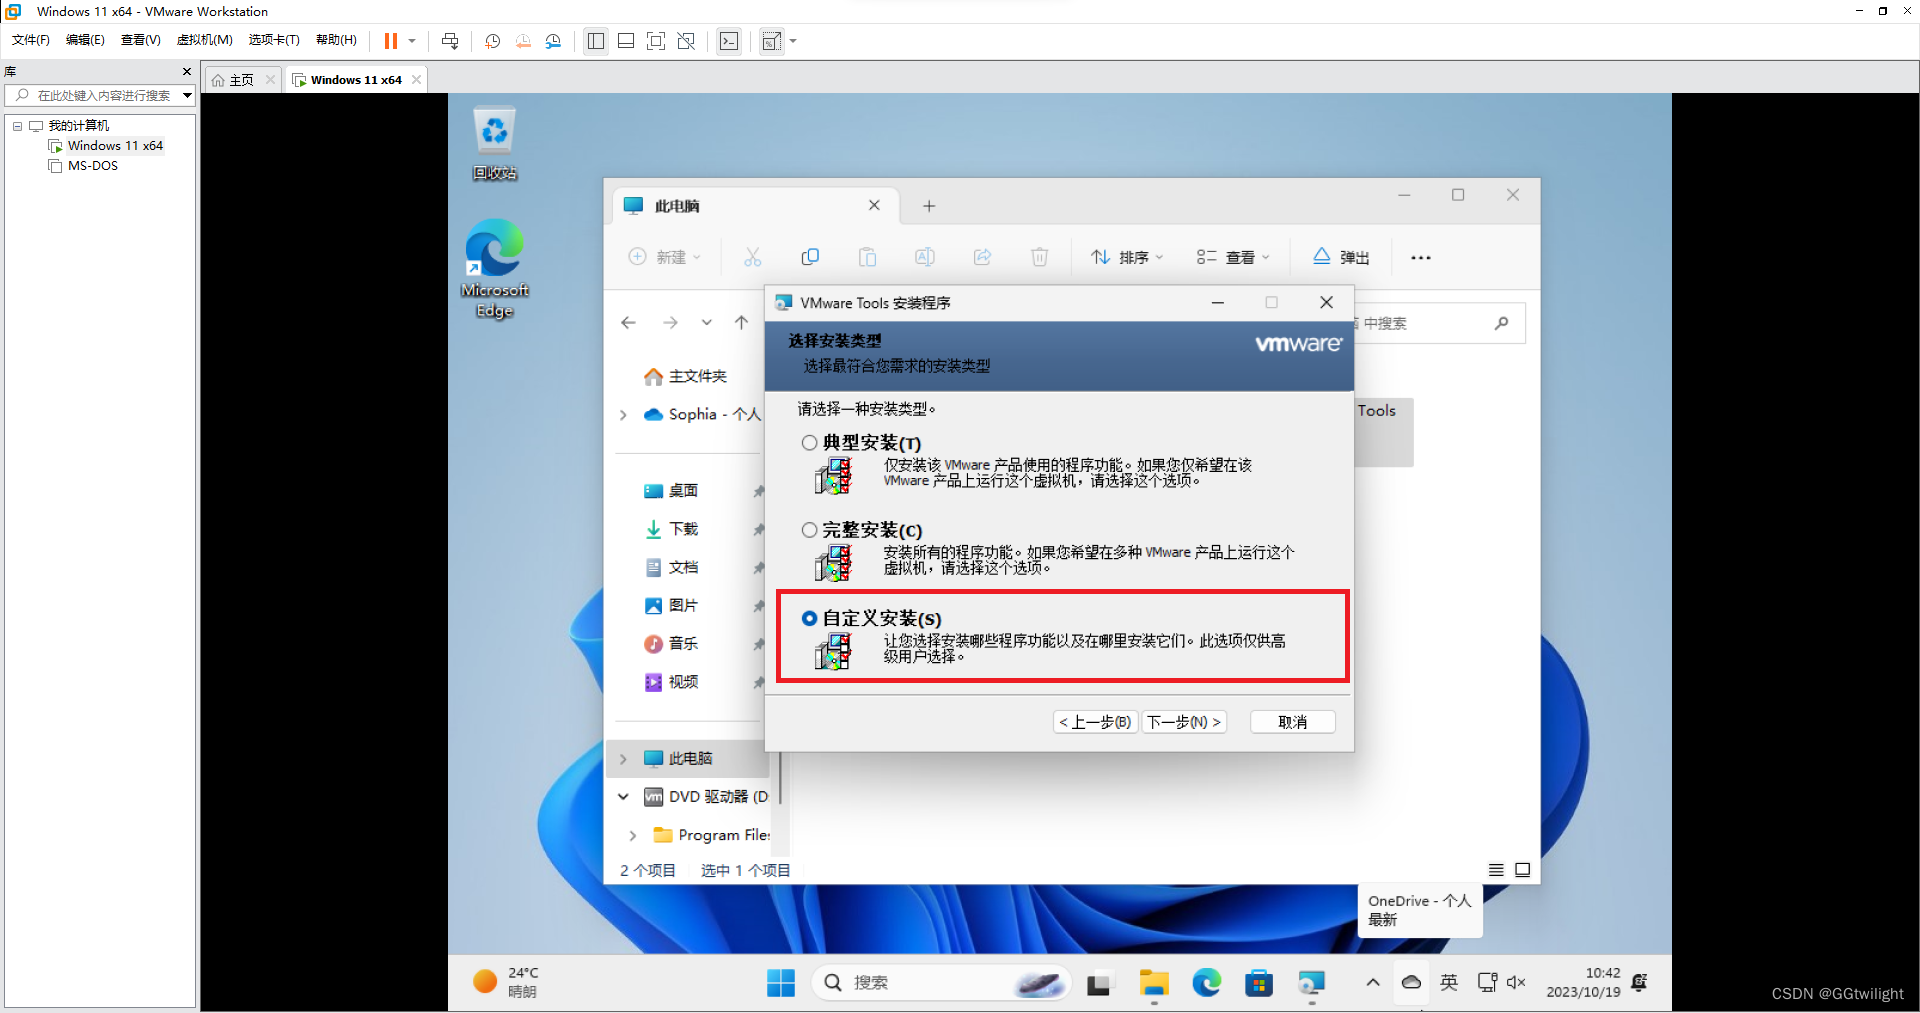
Task: Send Ctrl+Alt+Del to the virtual machine
Action: click(x=450, y=41)
